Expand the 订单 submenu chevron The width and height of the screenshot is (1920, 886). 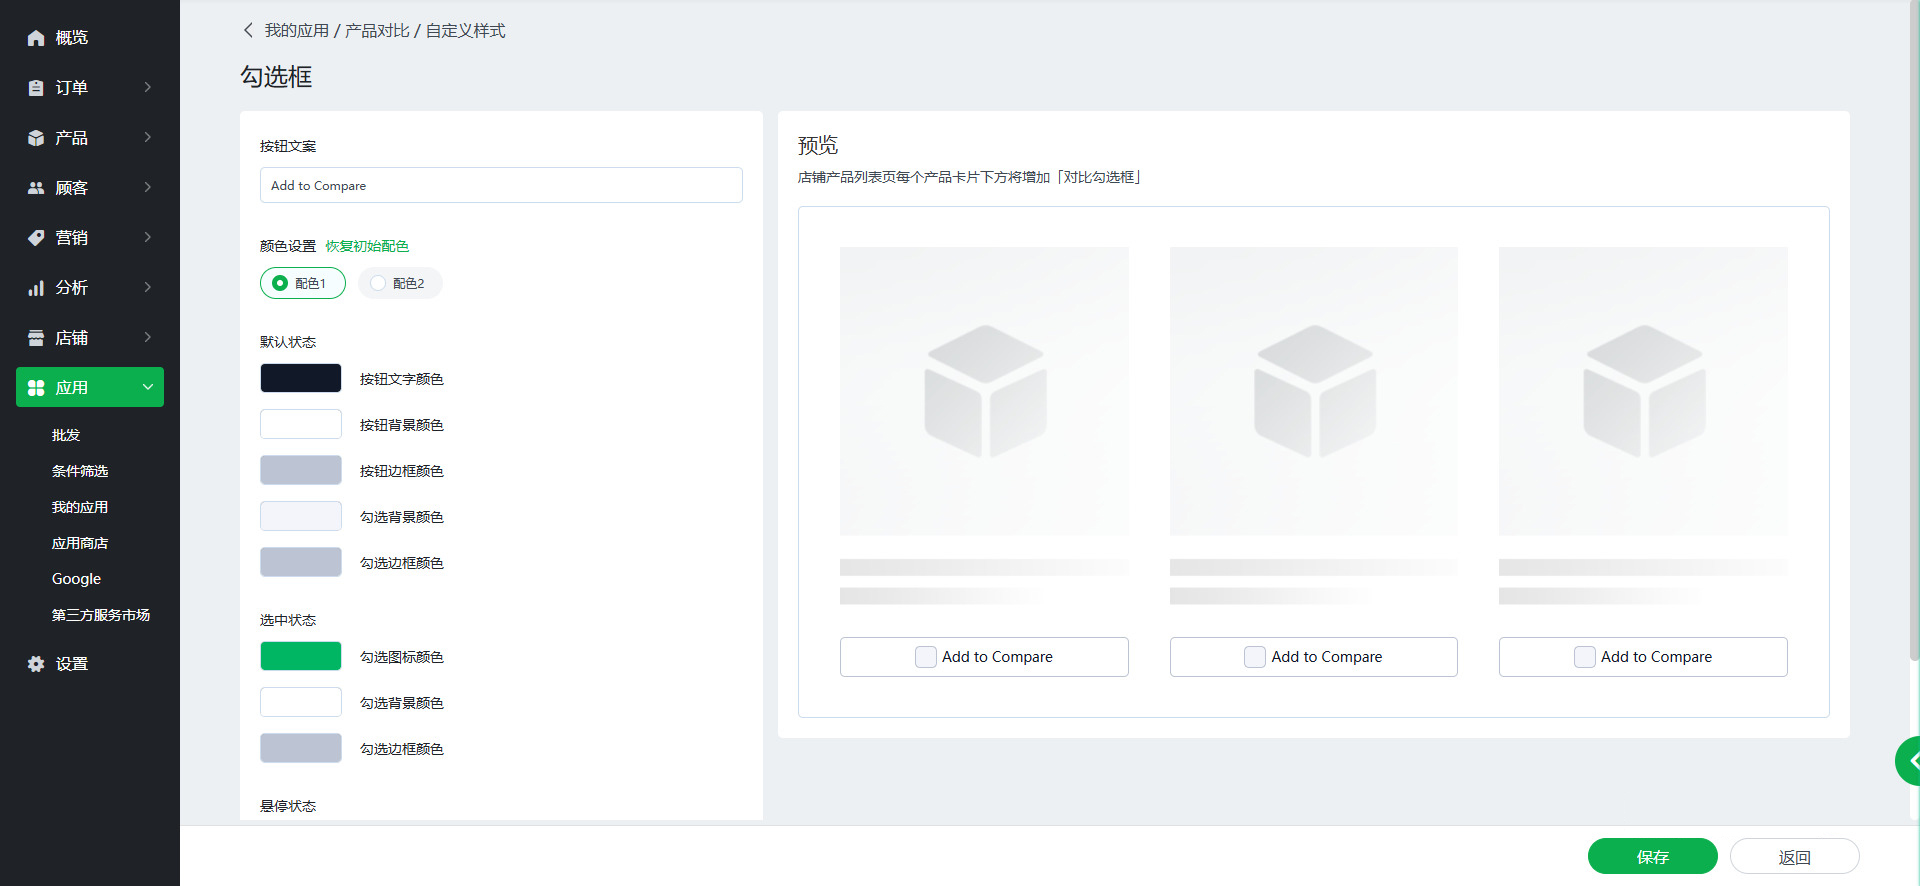[x=148, y=88]
